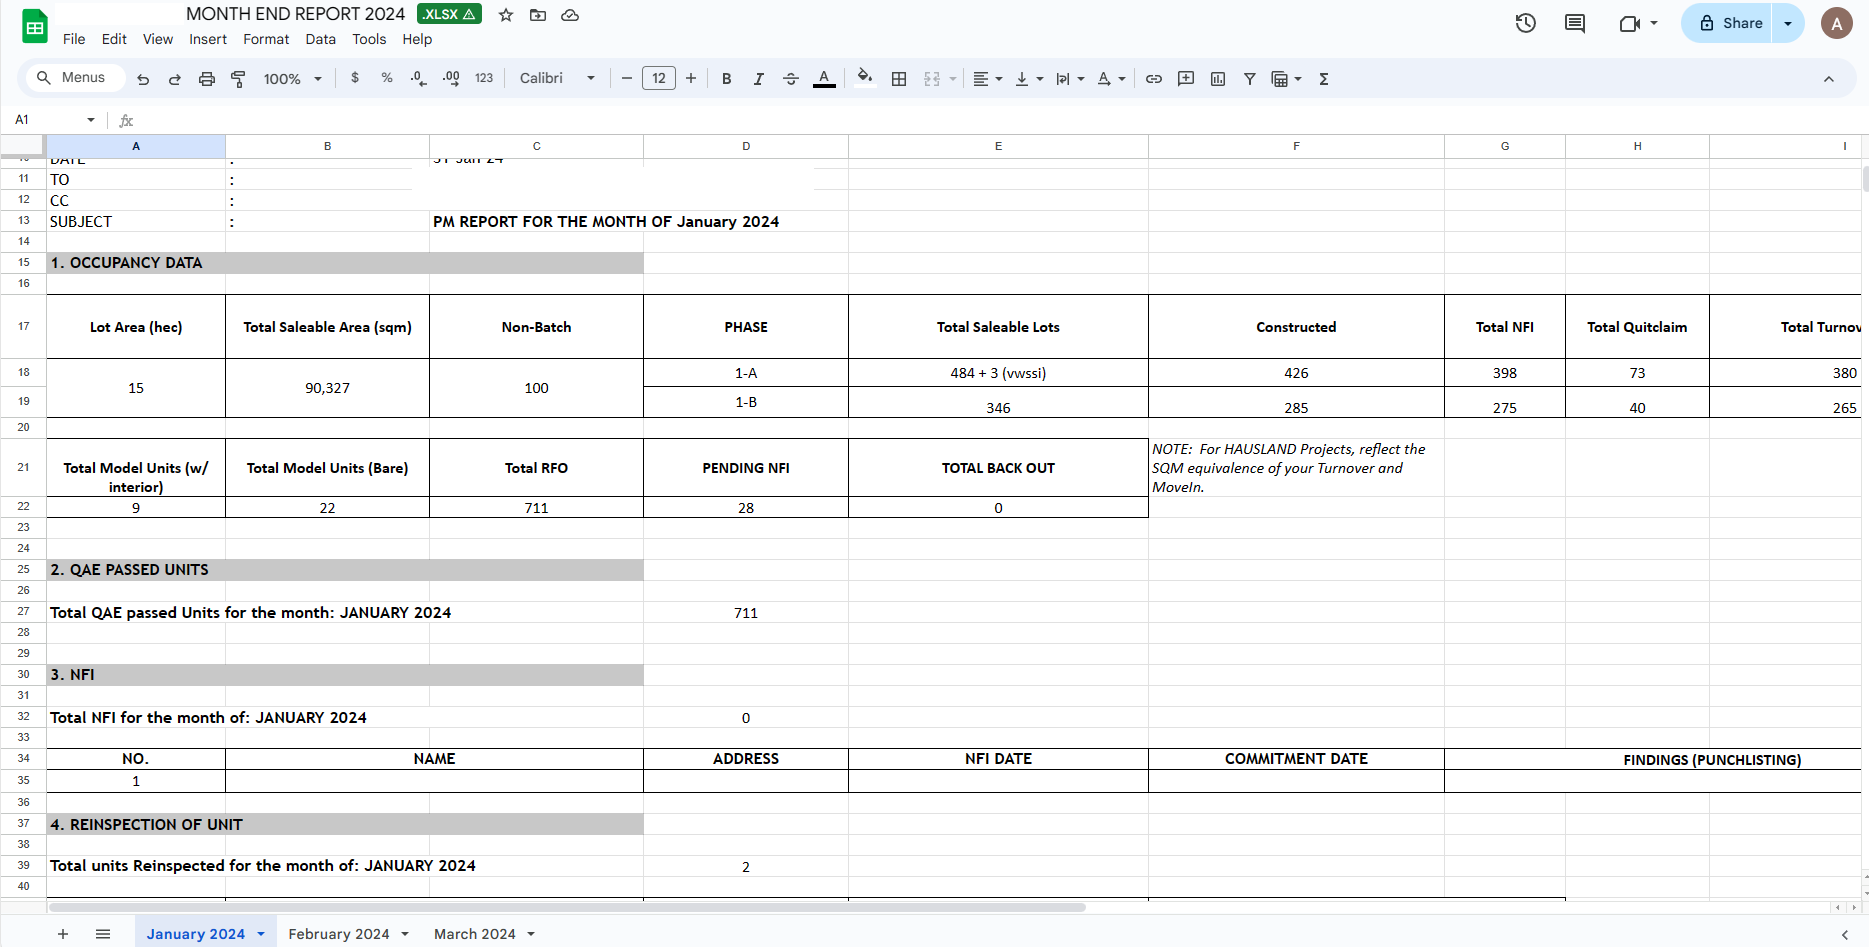Toggle italic formatting
The width and height of the screenshot is (1869, 947).
coord(759,79)
